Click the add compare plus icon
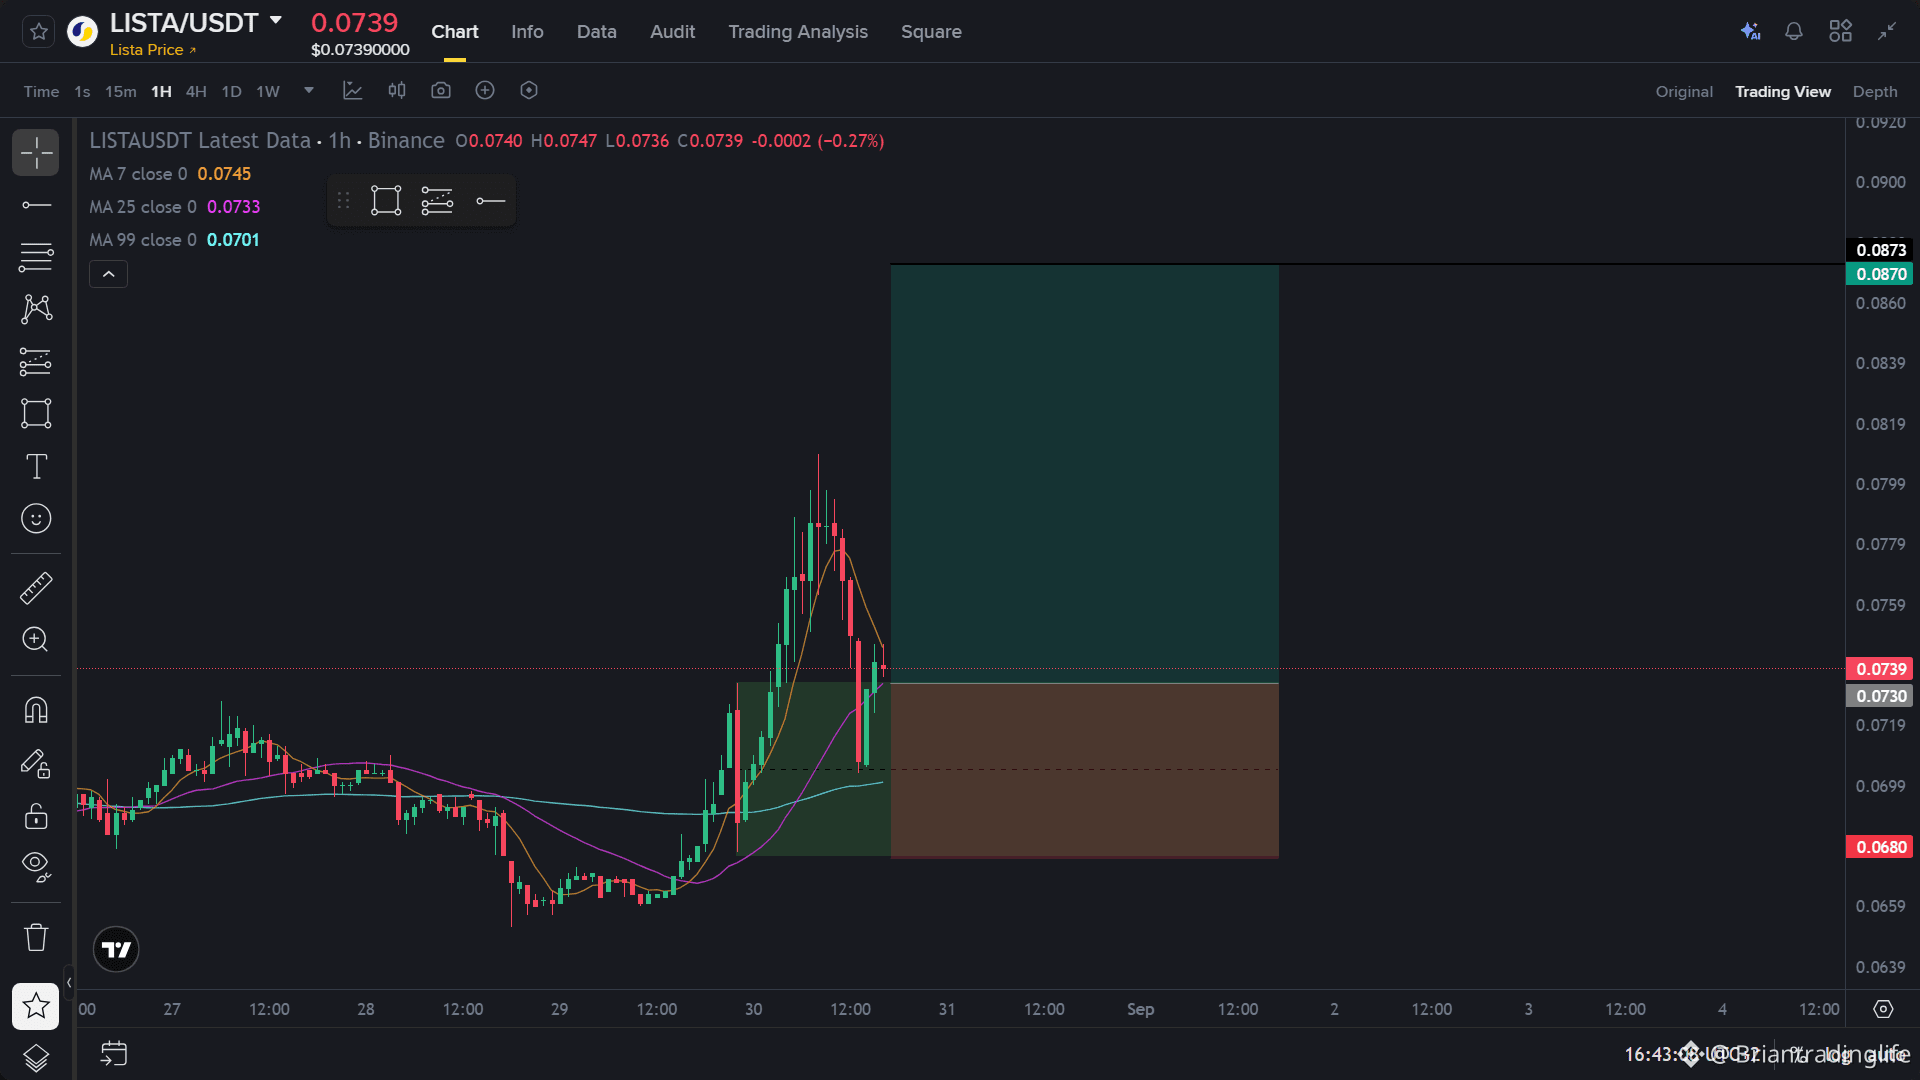 pos(485,91)
